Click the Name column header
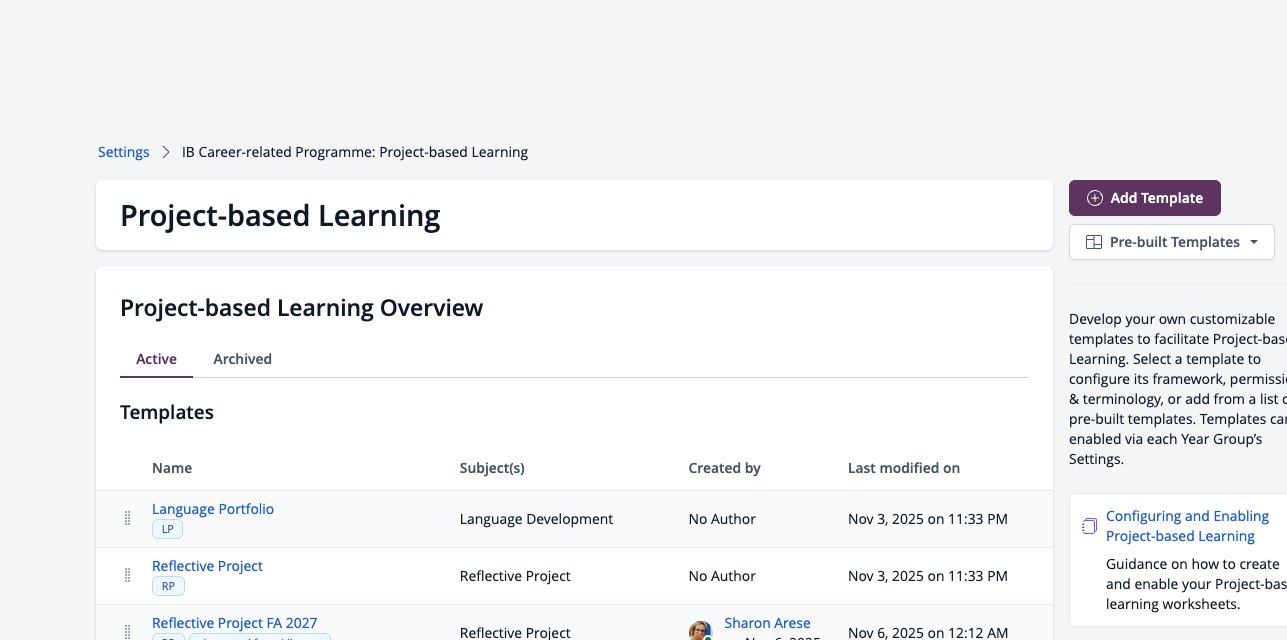 pos(172,468)
